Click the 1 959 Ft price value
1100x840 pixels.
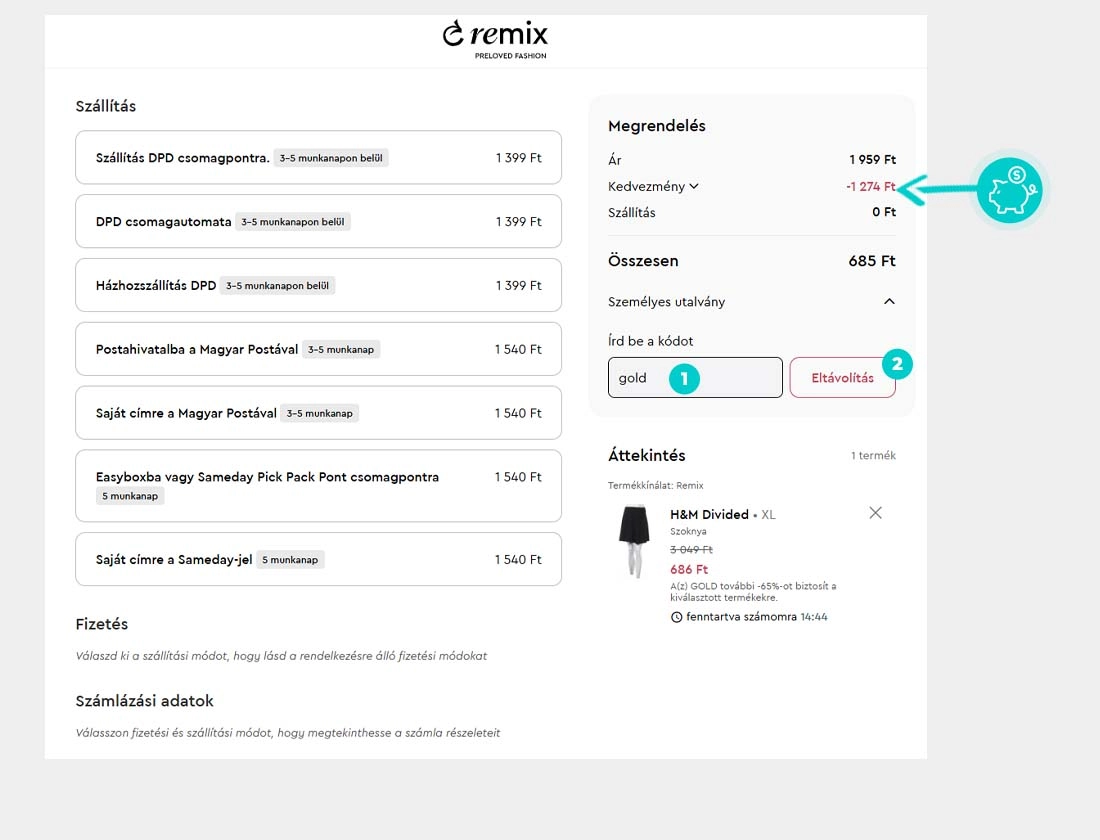click(872, 160)
